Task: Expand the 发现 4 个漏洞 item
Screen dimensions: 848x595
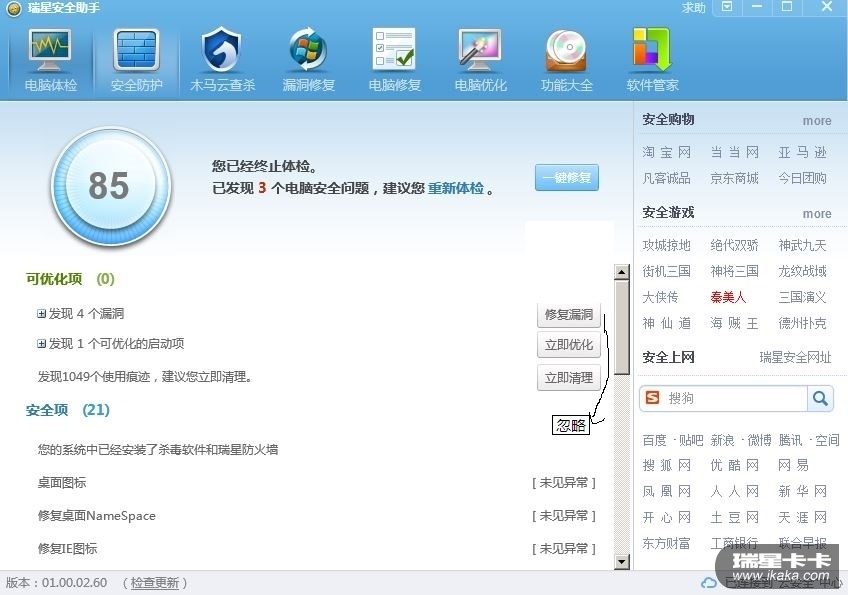Action: 41,314
